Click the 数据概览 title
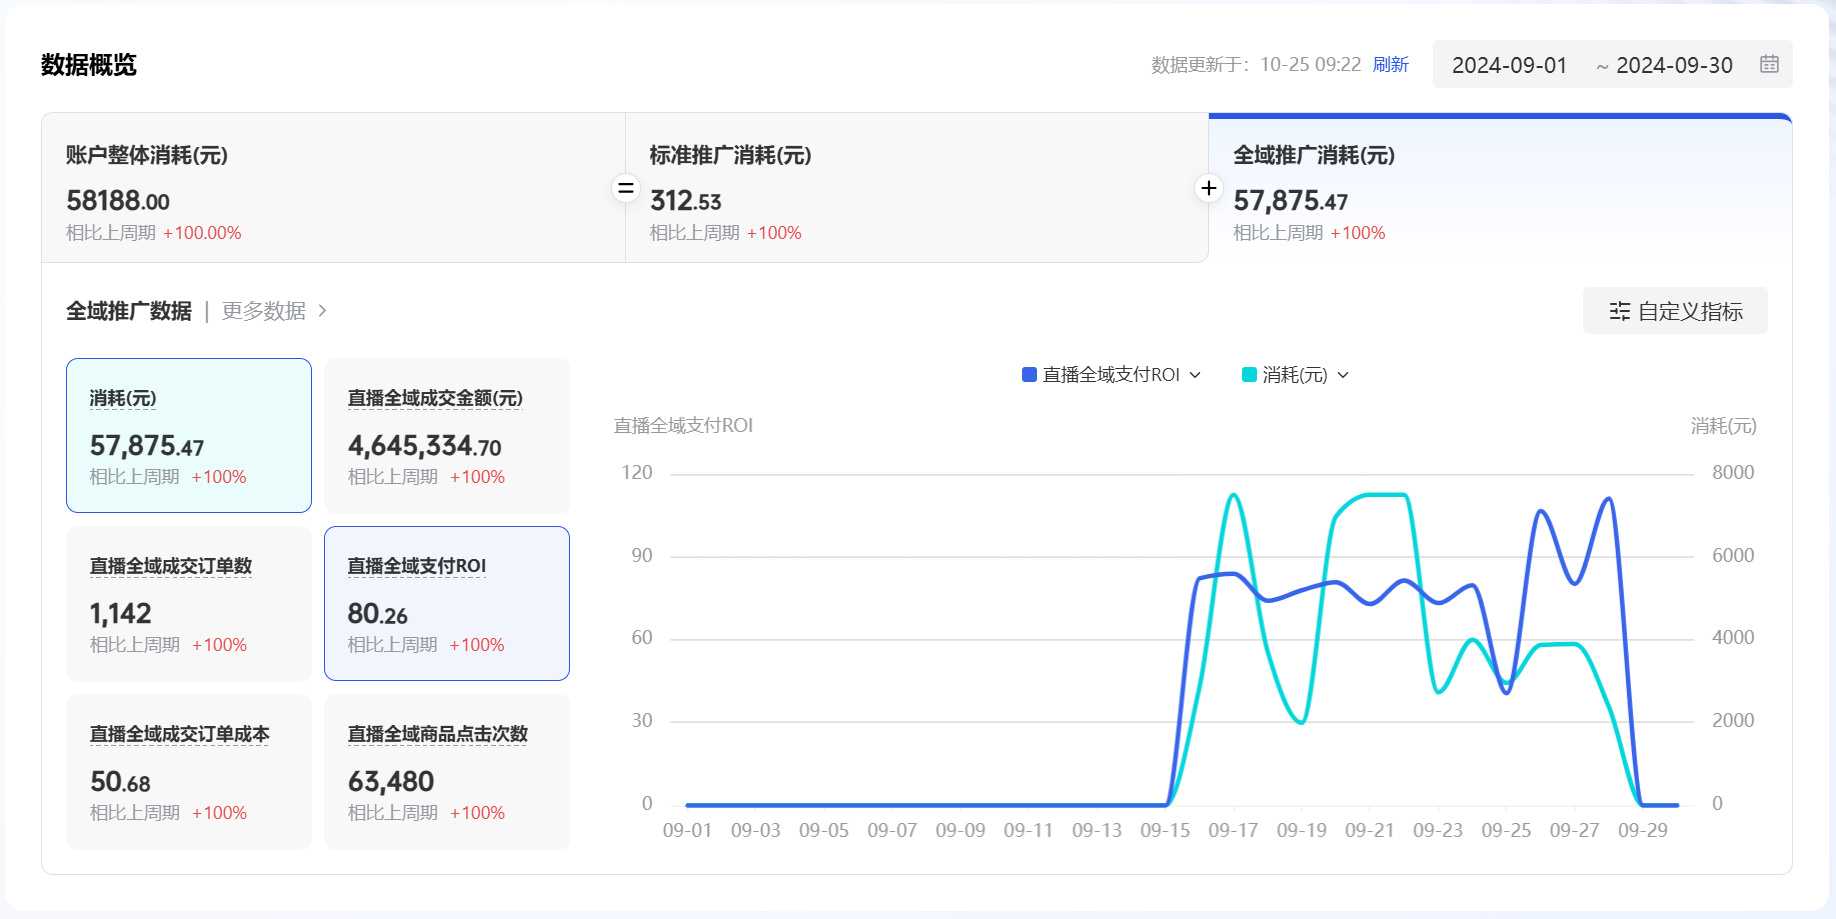The height and width of the screenshot is (919, 1836). point(89,65)
